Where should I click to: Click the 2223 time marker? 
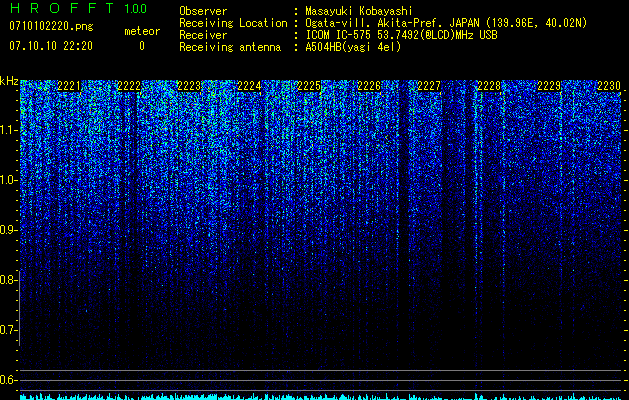(189, 86)
